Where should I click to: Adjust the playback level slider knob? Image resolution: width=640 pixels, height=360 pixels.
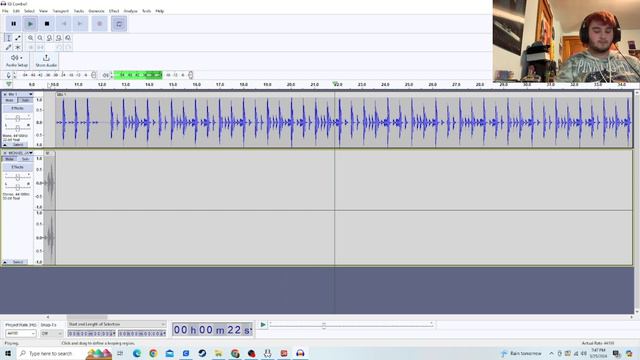point(191,75)
